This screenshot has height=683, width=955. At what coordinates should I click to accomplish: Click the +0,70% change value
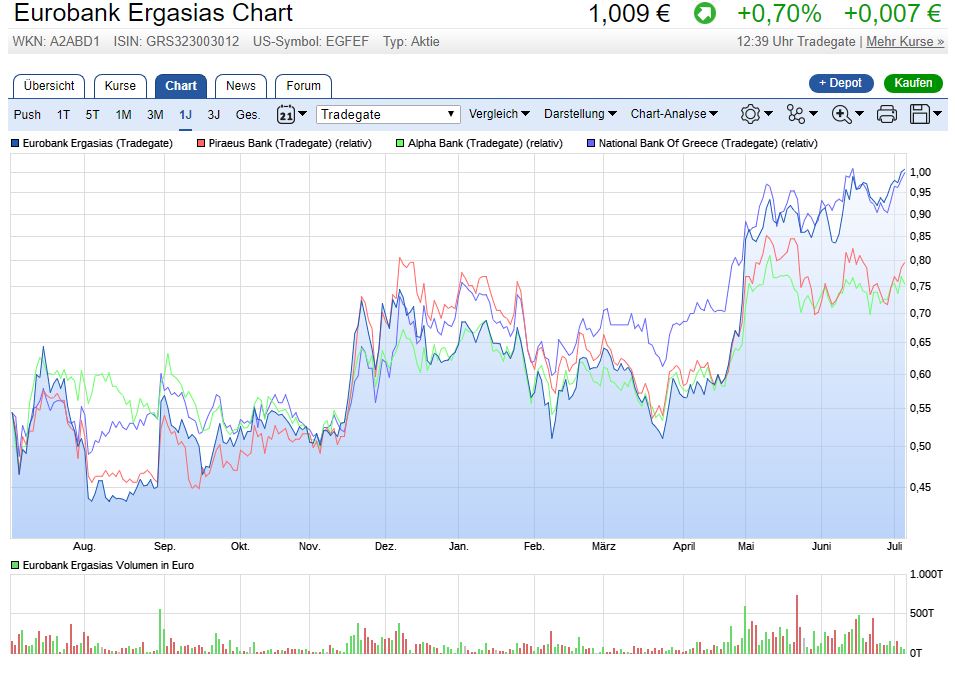tap(779, 13)
